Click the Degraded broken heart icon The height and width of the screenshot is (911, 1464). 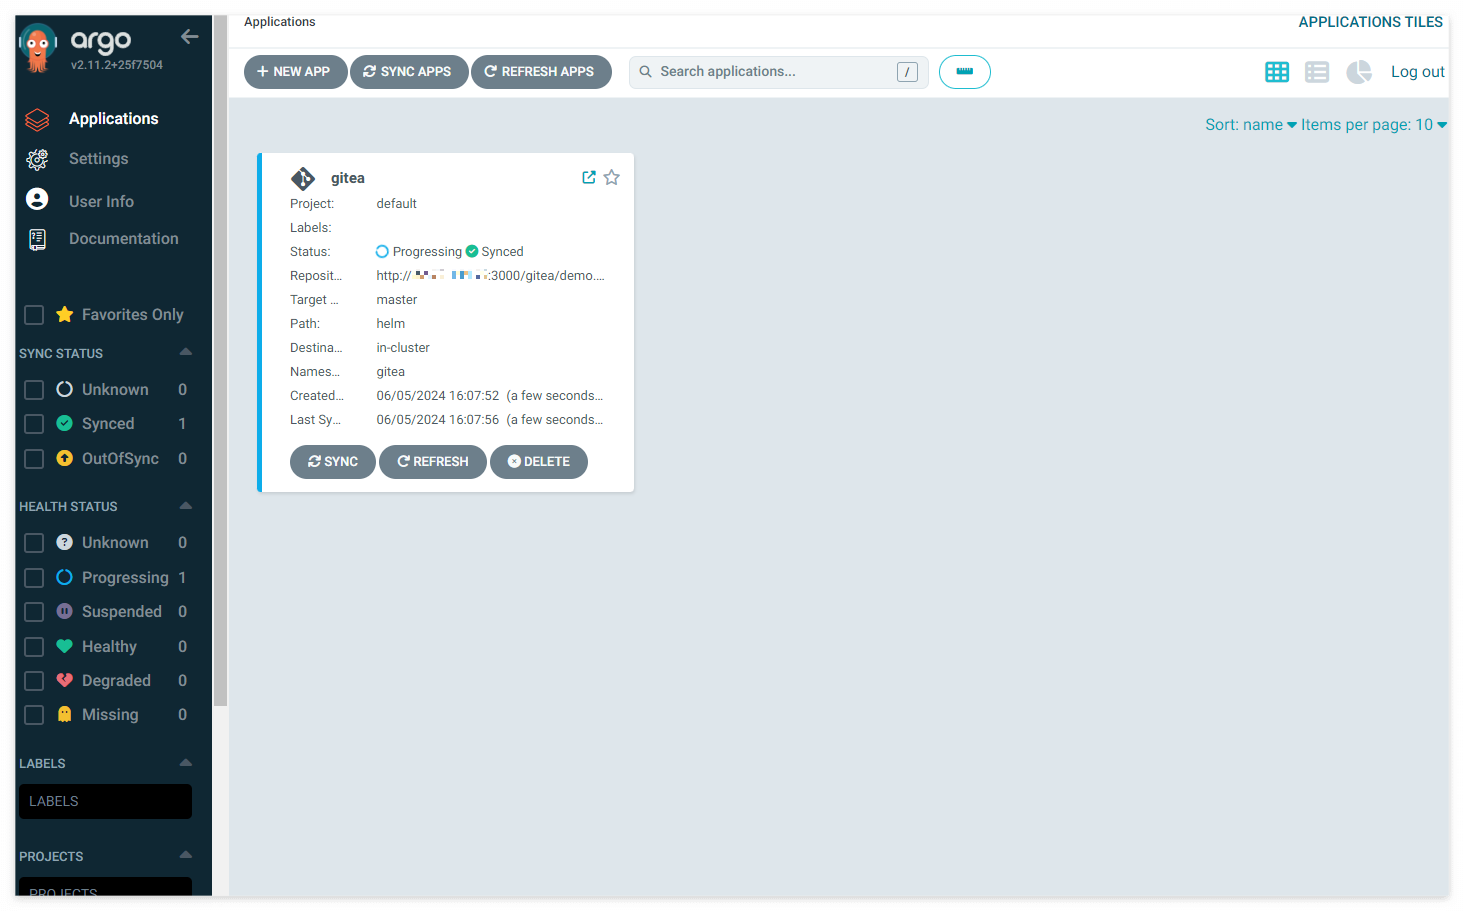[65, 681]
